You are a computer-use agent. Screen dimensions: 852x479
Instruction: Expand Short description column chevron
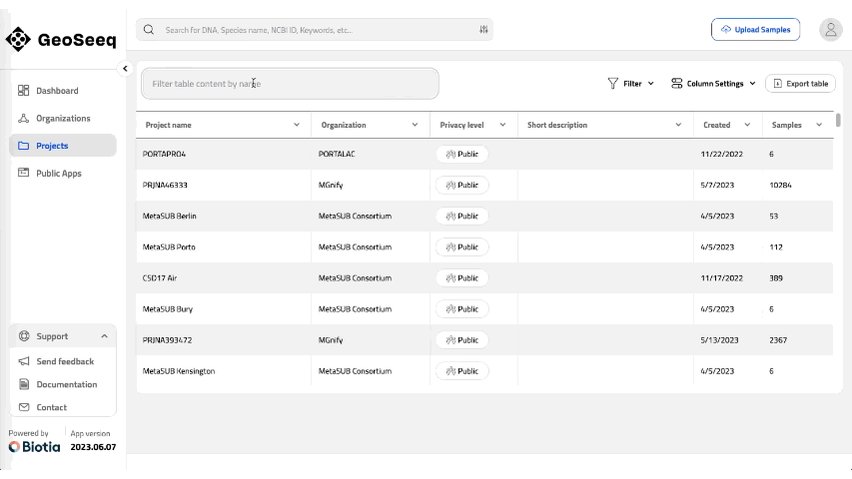[678, 125]
